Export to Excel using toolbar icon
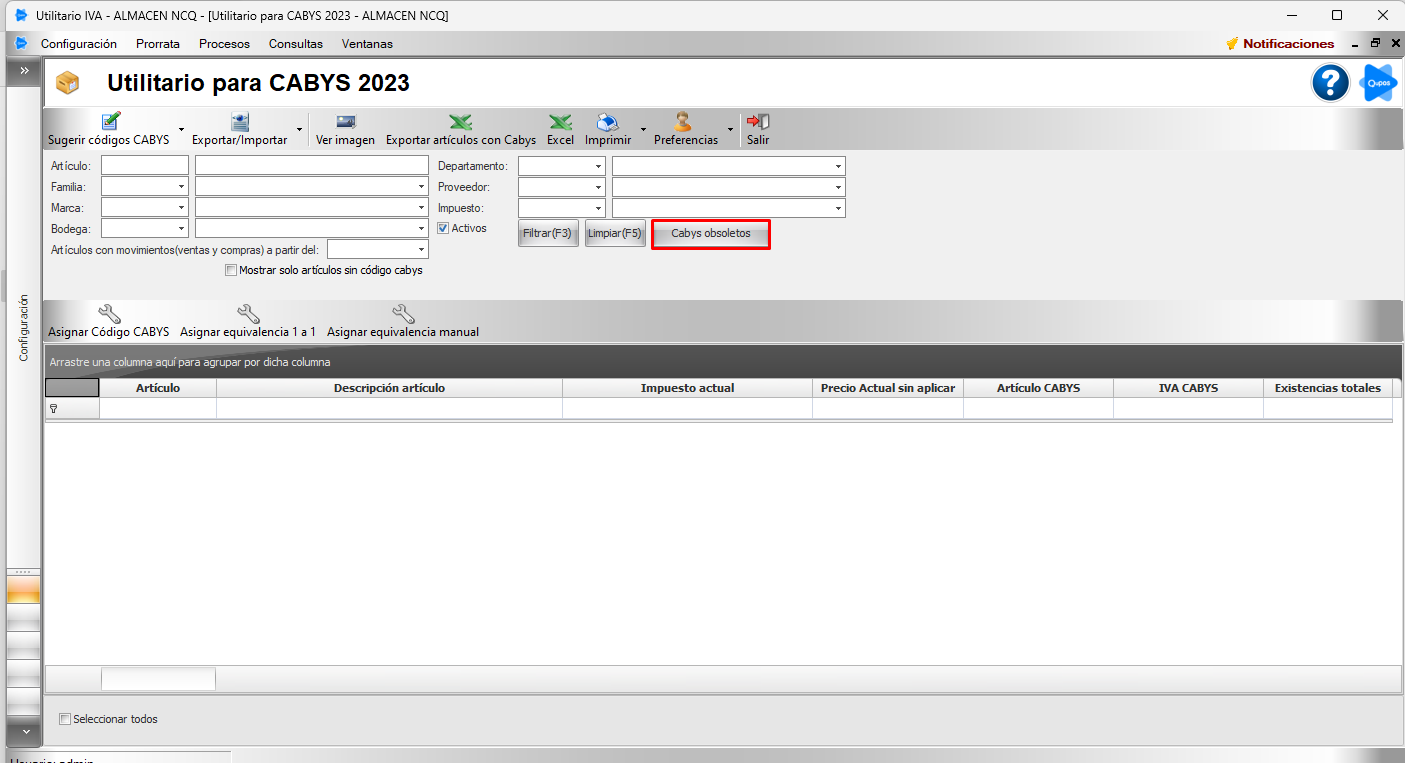This screenshot has height=763, width=1405. point(560,122)
